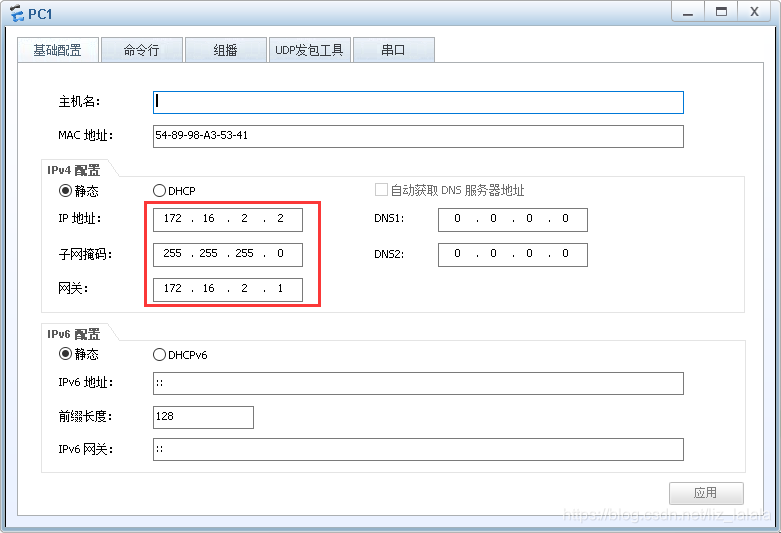This screenshot has height=533, width=781.
Task: Select the IPv4 静态 radio button
Action: 65,191
